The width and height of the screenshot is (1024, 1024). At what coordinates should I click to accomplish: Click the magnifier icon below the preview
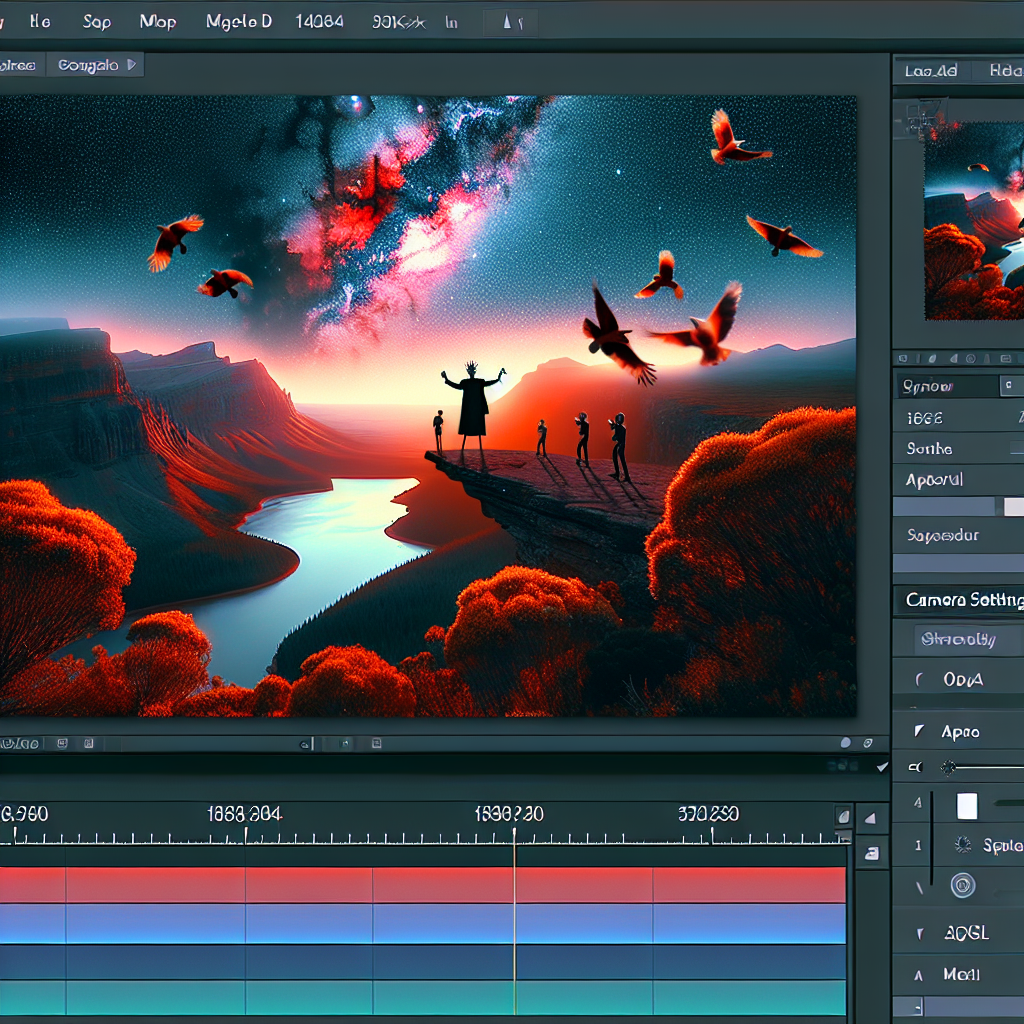[x=303, y=744]
